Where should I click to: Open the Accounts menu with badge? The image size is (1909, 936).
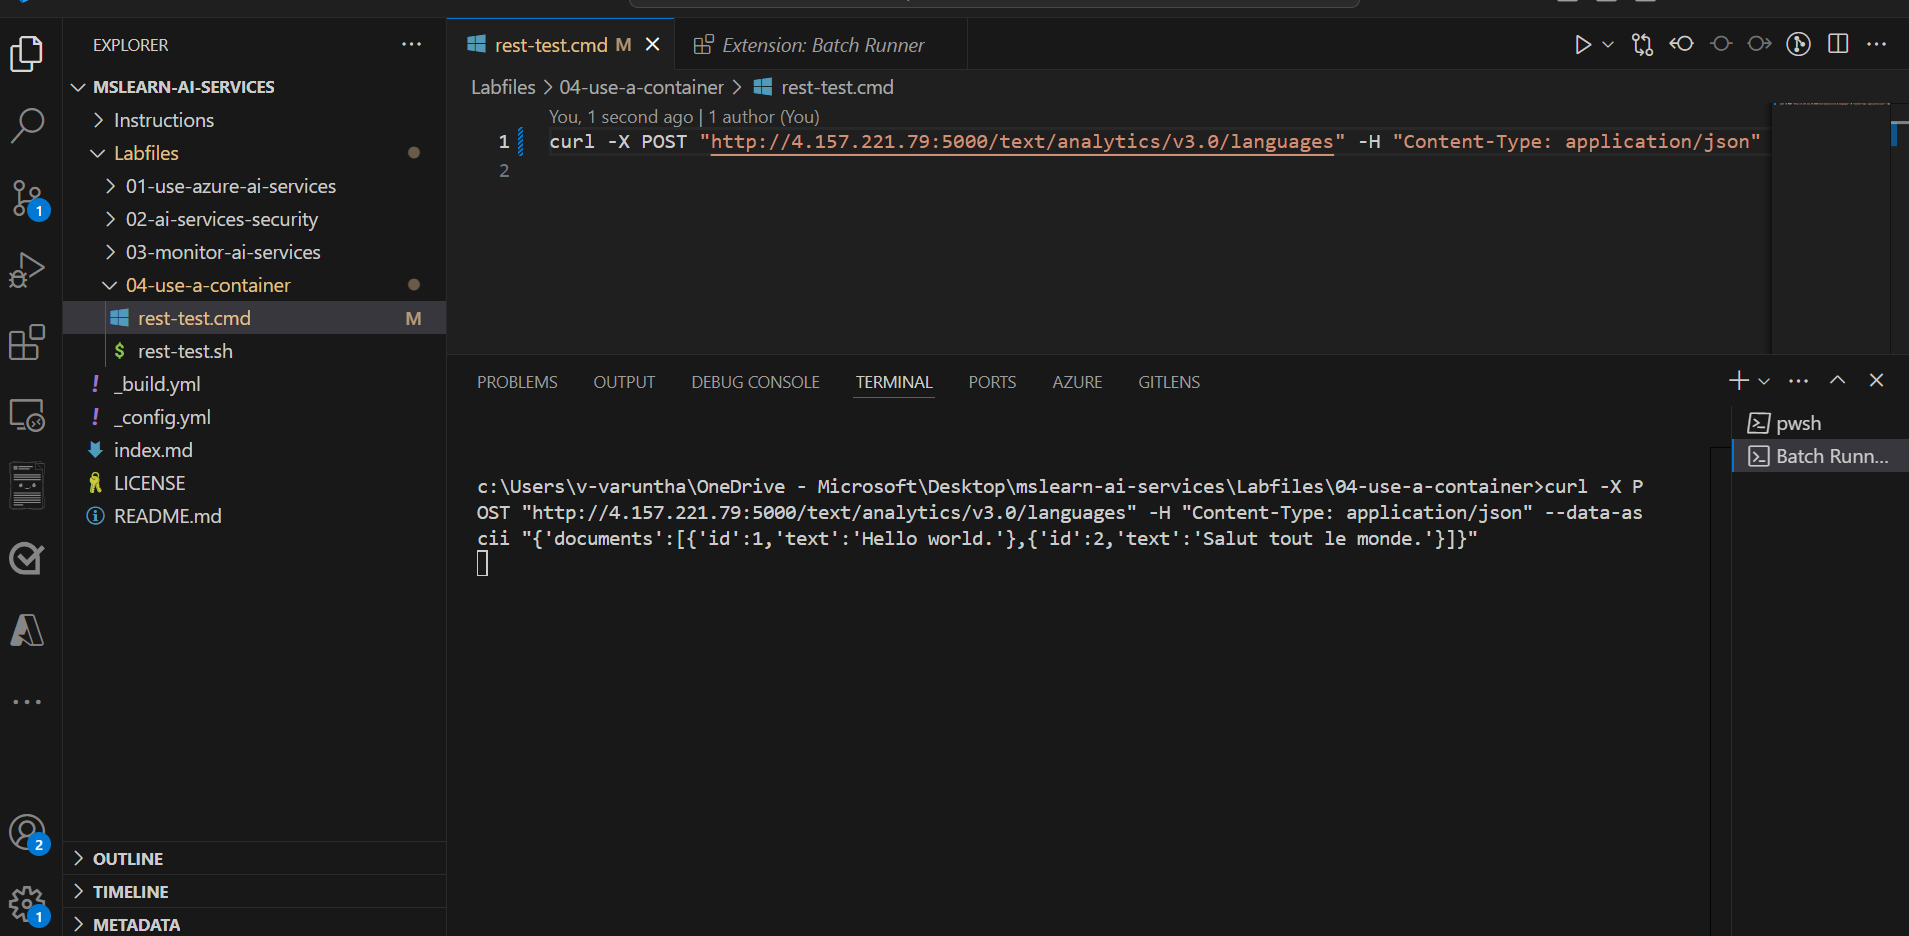coord(27,832)
